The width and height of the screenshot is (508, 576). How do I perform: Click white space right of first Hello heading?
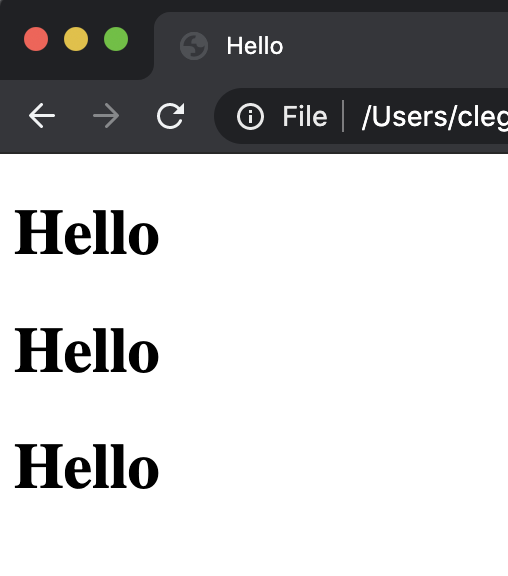(x=331, y=232)
